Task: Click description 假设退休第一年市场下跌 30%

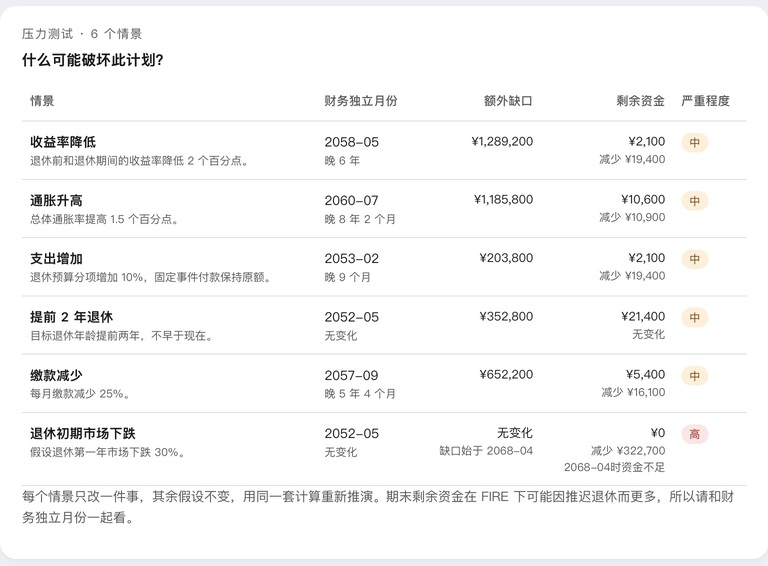Action: pyautogui.click(x=107, y=452)
